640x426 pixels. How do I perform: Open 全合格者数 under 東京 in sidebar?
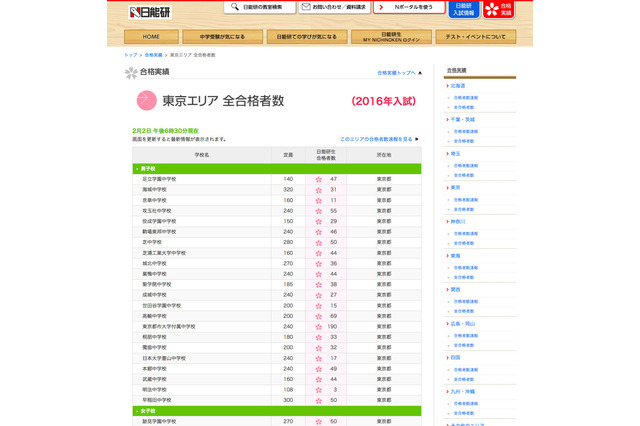point(464,209)
